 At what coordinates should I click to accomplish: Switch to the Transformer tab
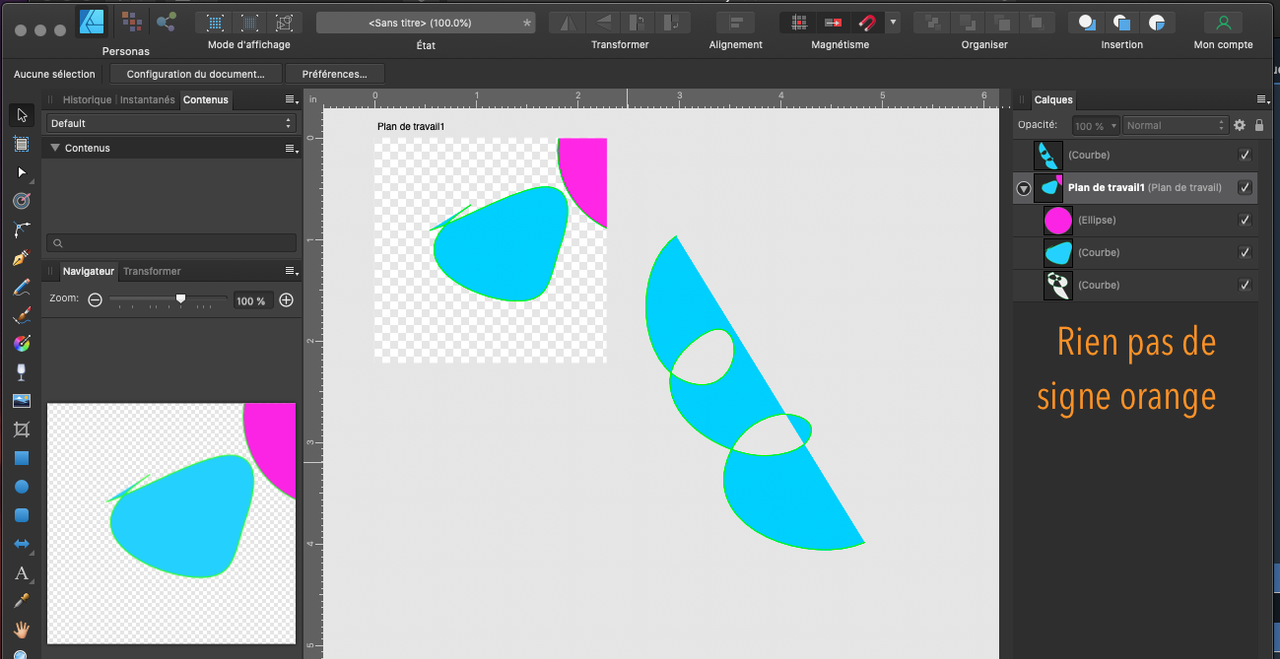[x=152, y=271]
